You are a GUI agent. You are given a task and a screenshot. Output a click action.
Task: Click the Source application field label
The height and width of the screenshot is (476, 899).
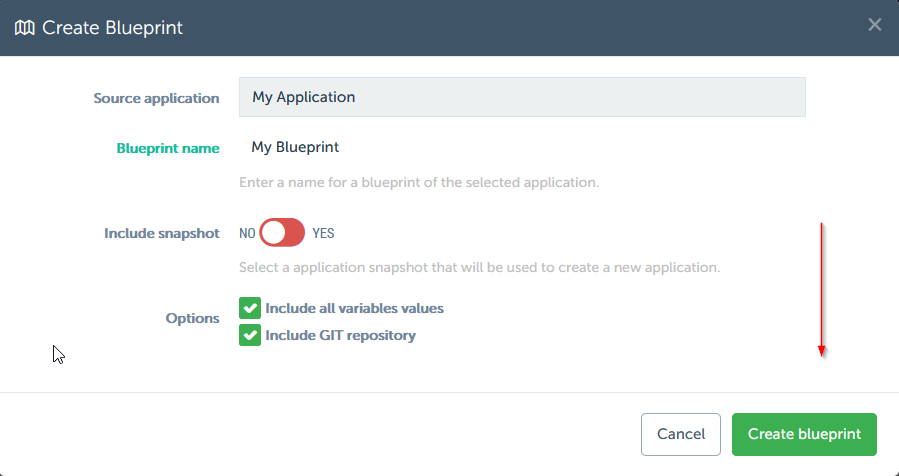[x=156, y=98]
